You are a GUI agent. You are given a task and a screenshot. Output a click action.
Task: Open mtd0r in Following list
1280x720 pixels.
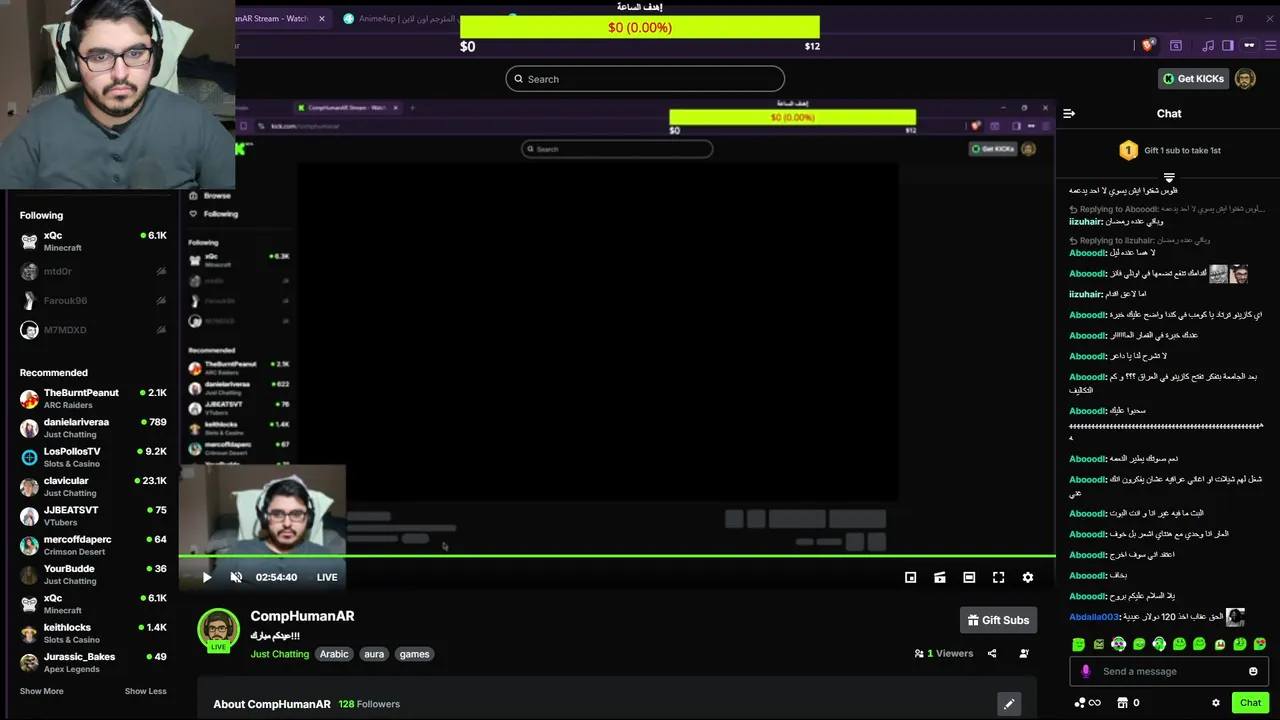click(x=93, y=271)
